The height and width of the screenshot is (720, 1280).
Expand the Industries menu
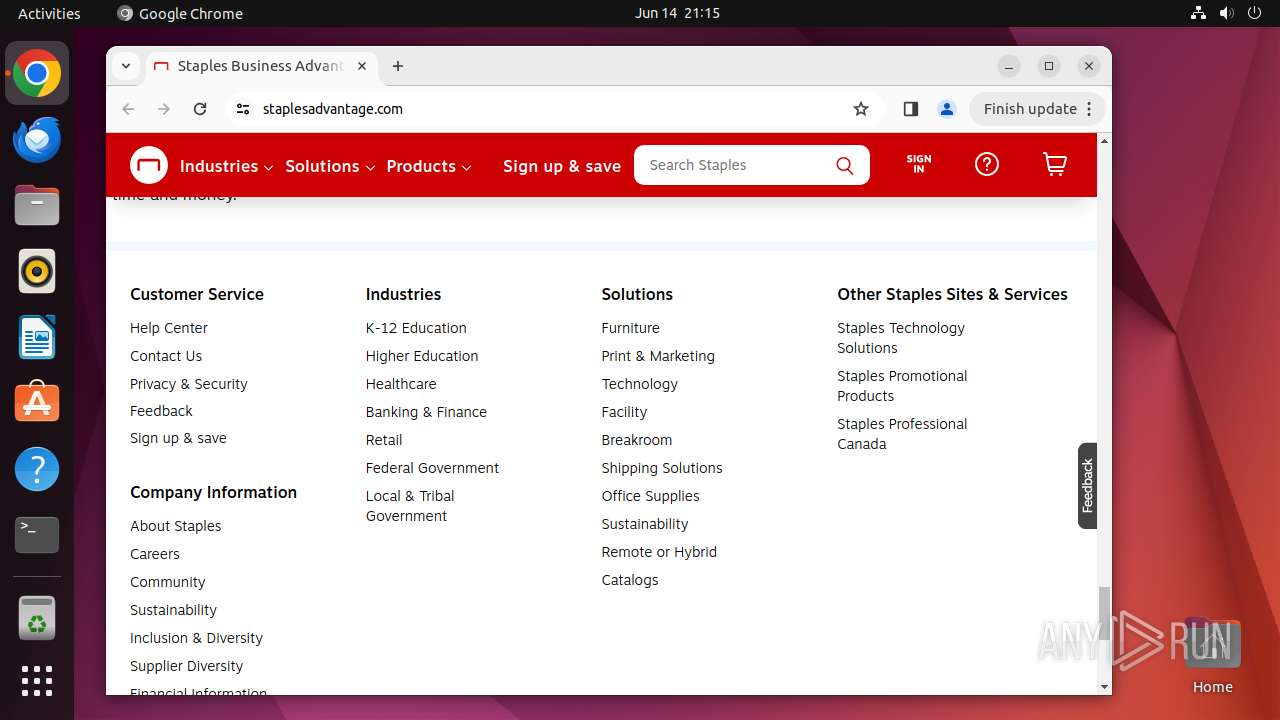[x=227, y=166]
